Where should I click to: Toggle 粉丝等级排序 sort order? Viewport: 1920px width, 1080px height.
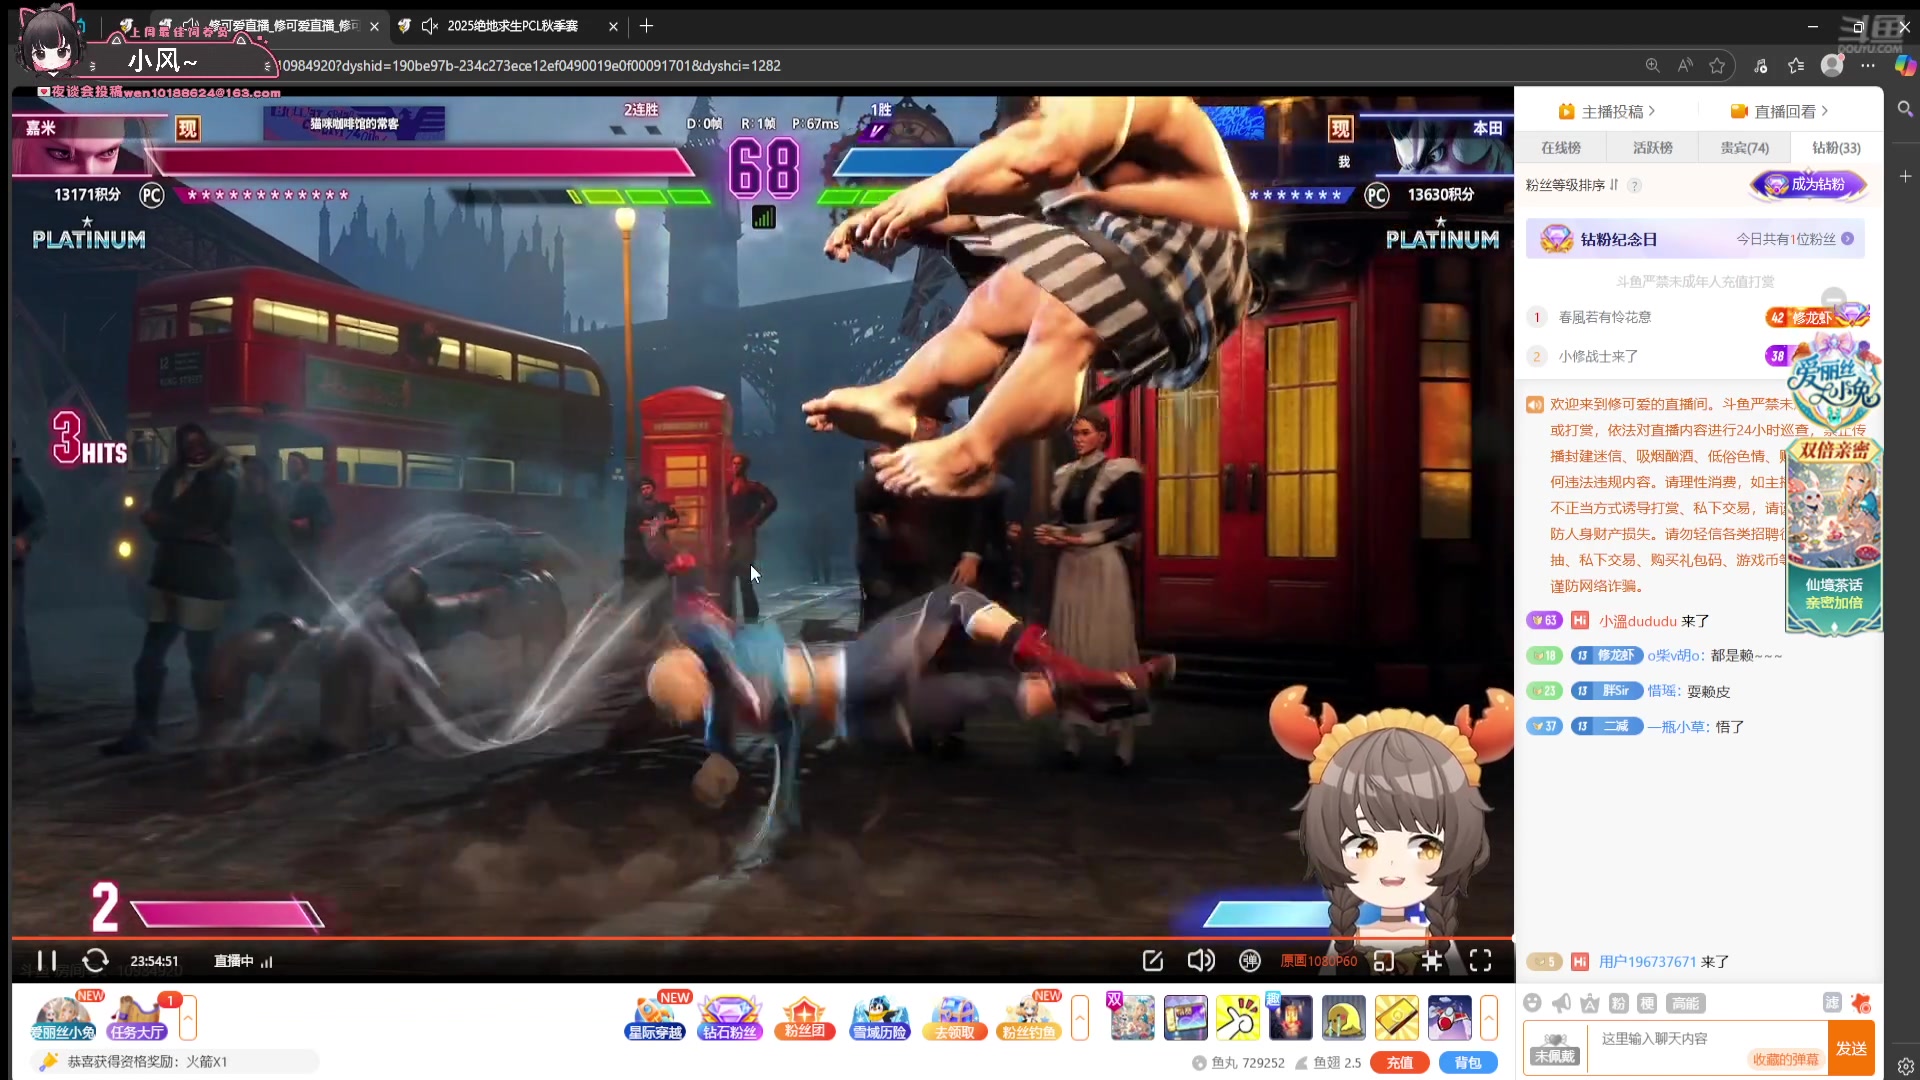1571,185
